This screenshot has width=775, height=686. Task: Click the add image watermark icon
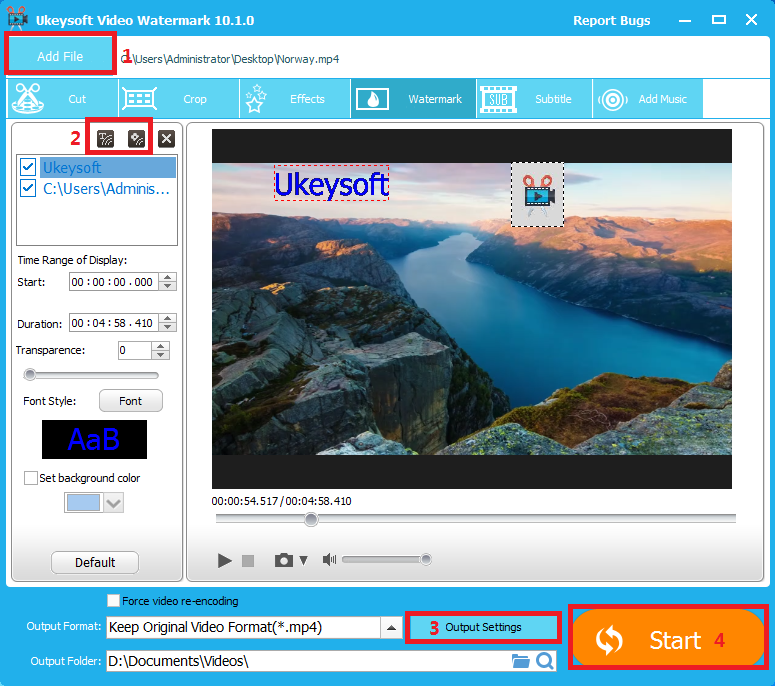(136, 139)
